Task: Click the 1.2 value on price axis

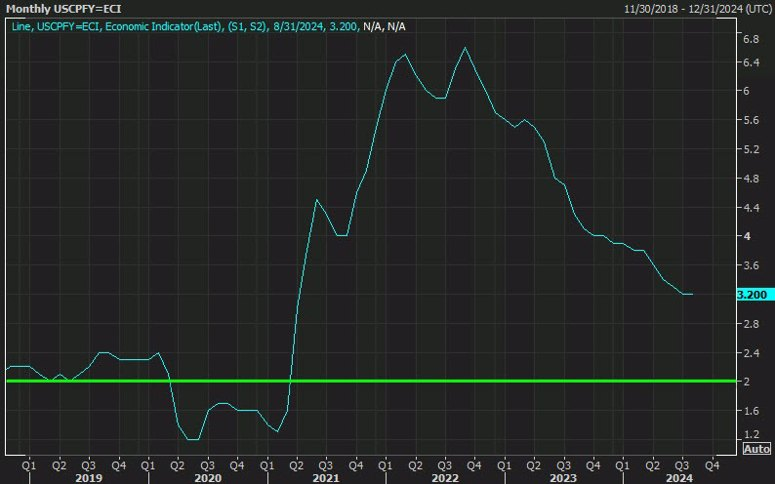Action: pyautogui.click(x=751, y=435)
